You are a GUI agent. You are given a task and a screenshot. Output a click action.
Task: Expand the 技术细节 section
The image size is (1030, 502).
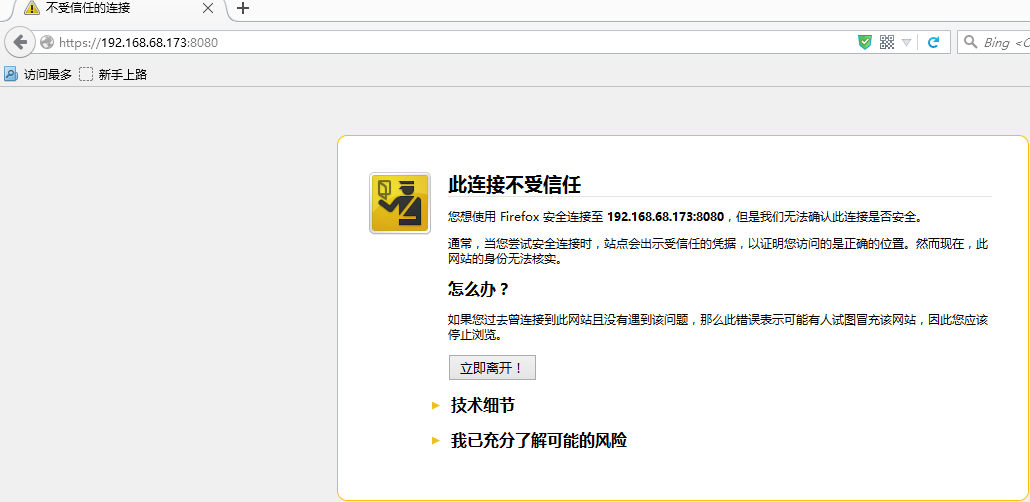point(482,405)
